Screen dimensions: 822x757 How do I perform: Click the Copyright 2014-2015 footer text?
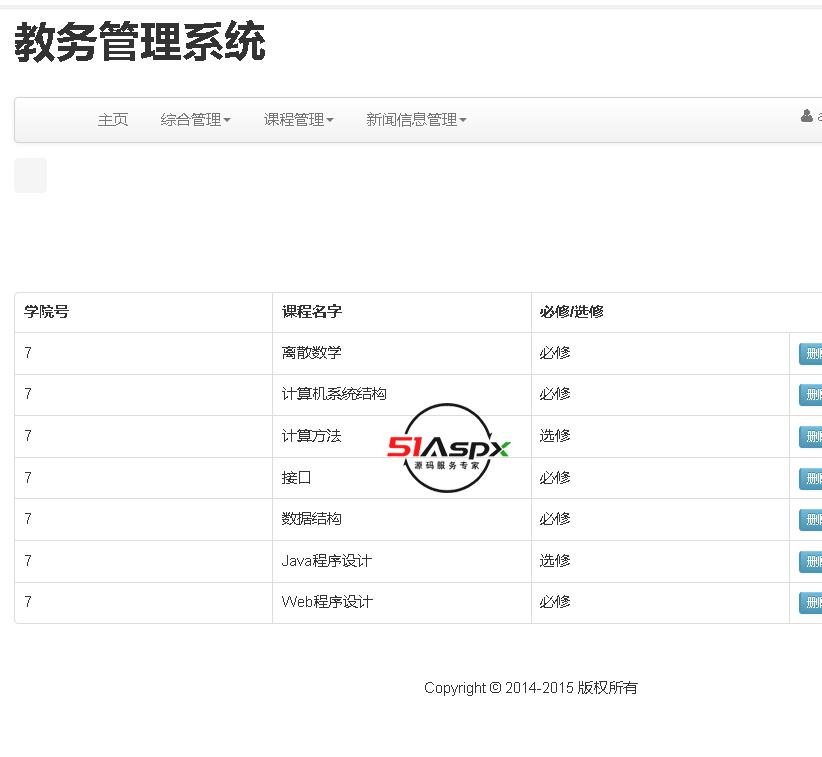pyautogui.click(x=530, y=688)
